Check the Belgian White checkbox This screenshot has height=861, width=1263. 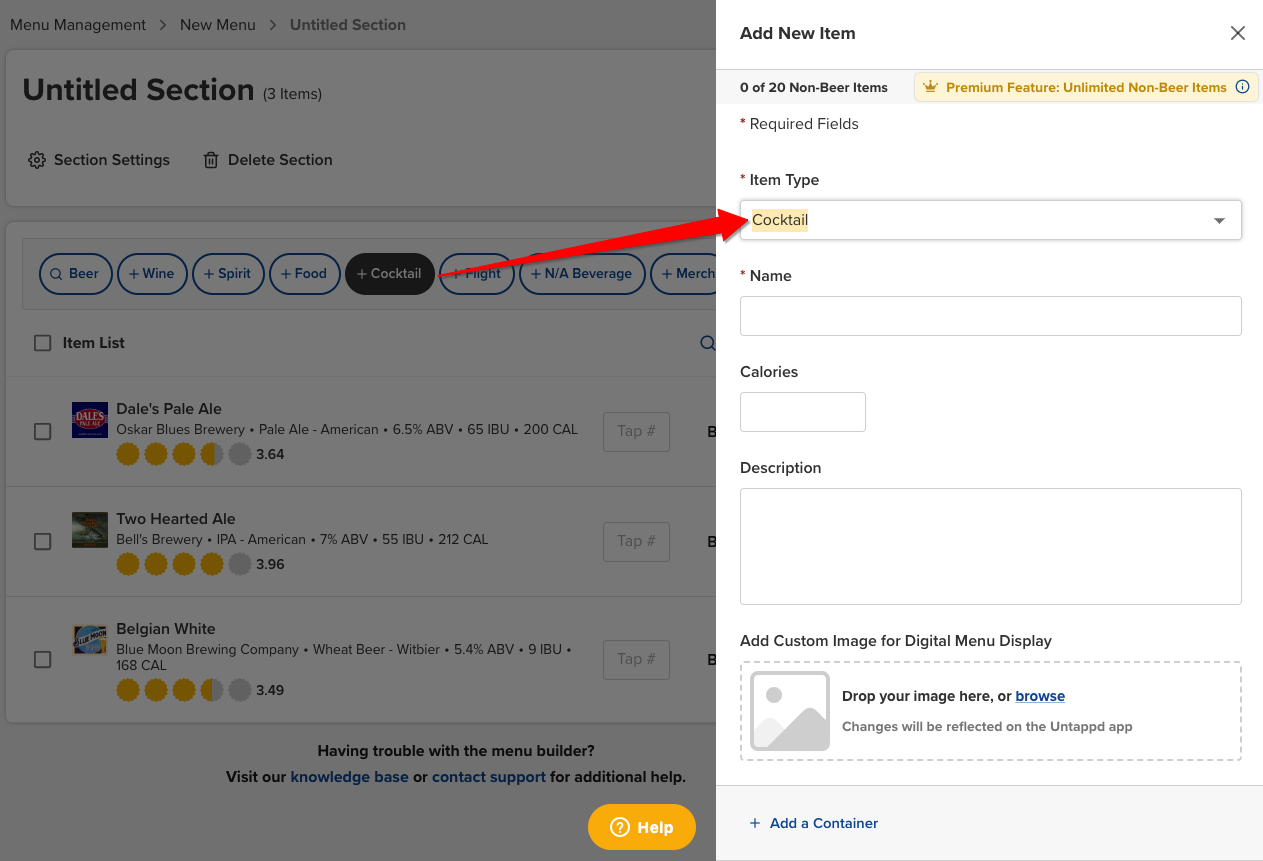click(x=42, y=659)
